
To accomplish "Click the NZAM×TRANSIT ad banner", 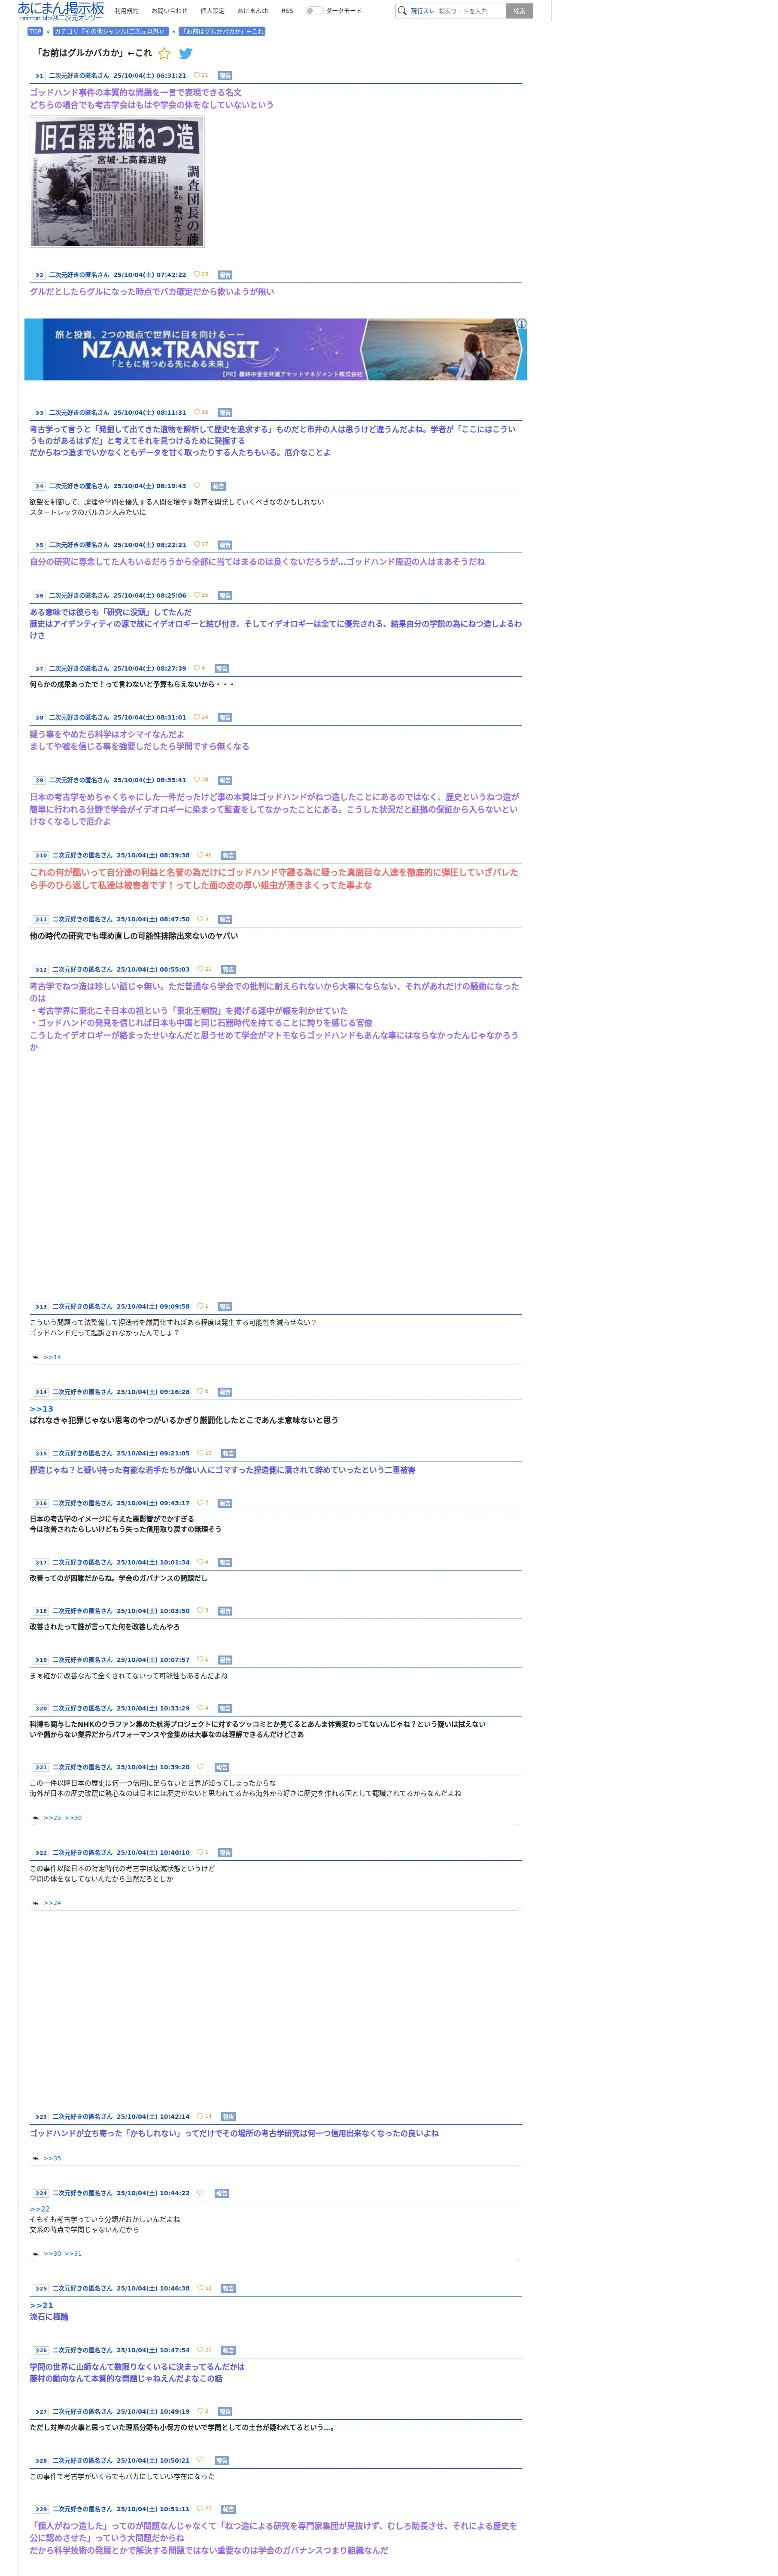I will [275, 349].
